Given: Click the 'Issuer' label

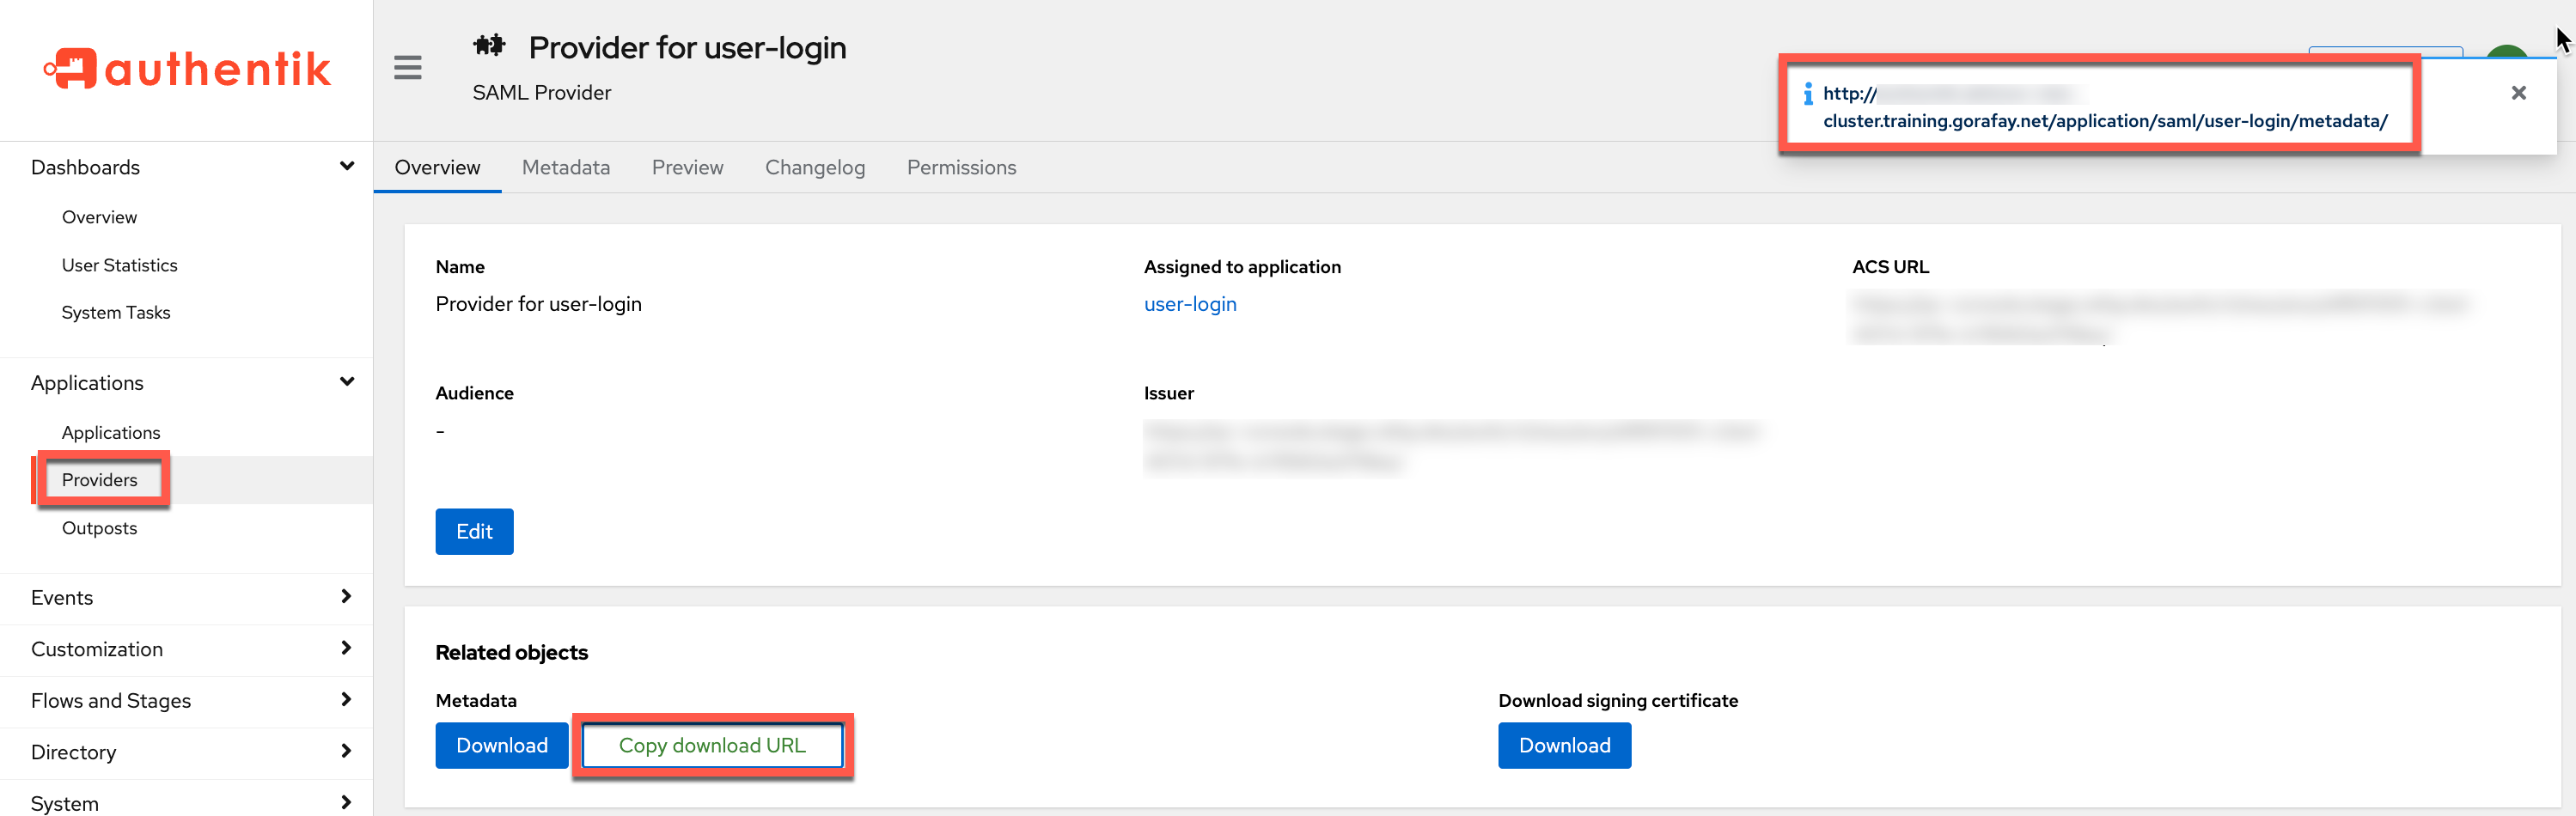Looking at the screenshot, I should coord(1168,393).
